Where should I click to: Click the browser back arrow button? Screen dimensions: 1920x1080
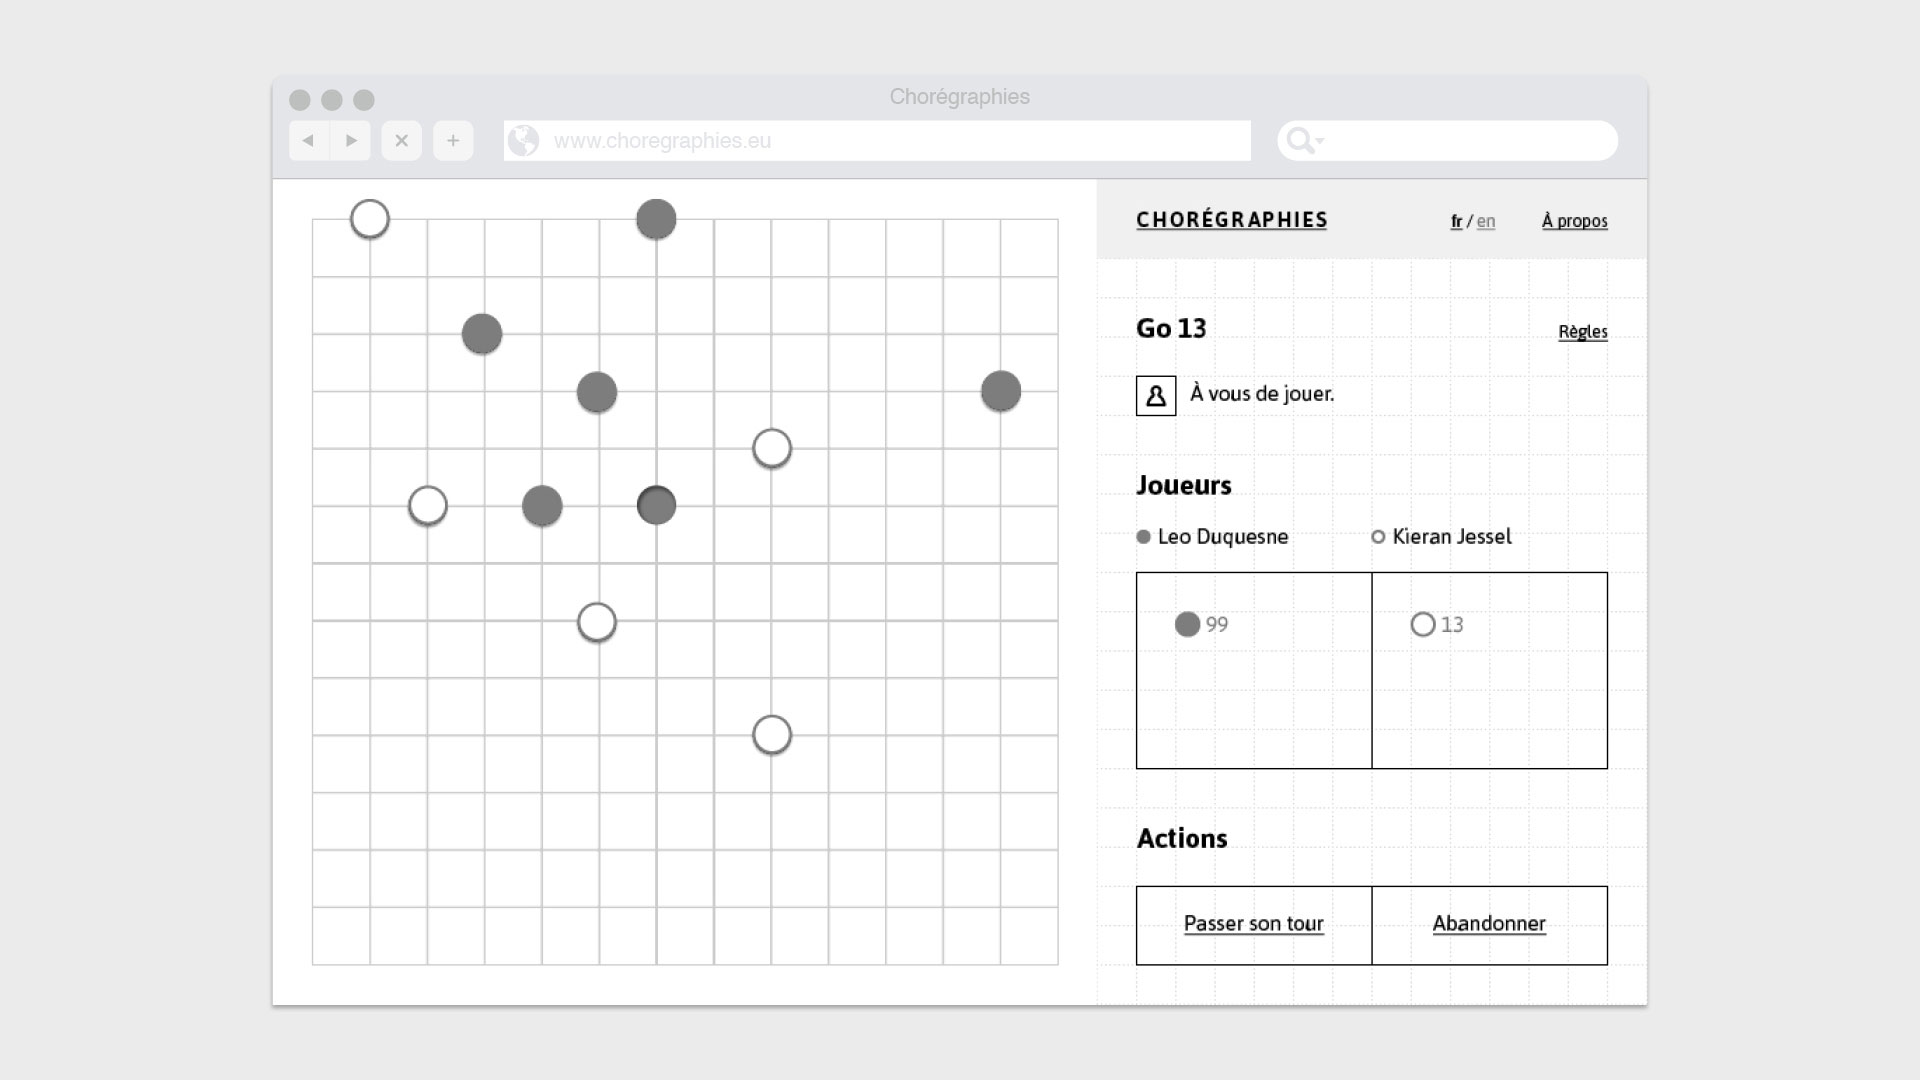pos(309,141)
